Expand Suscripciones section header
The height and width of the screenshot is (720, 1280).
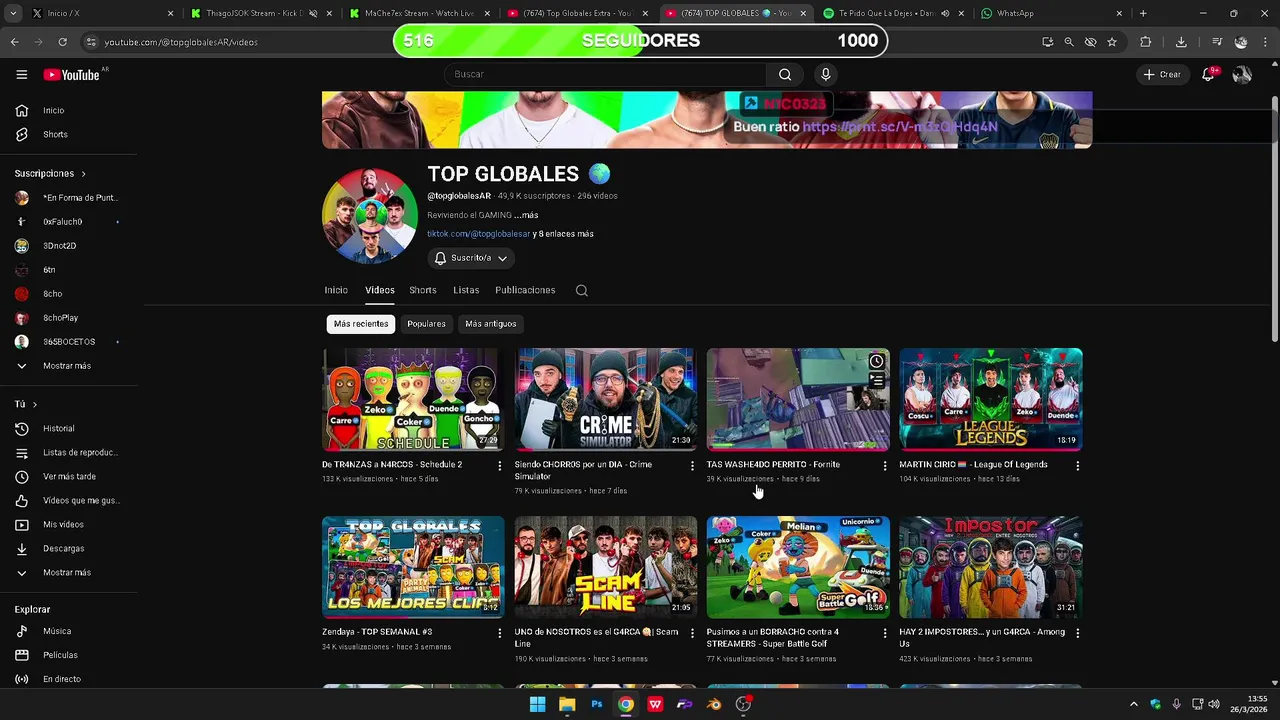(x=50, y=173)
